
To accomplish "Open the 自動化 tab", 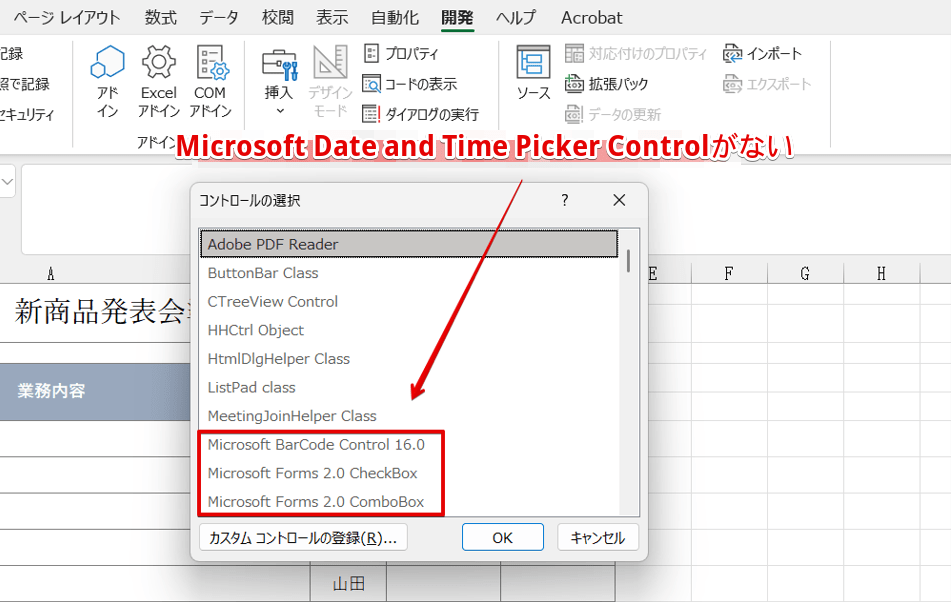I will [395, 18].
